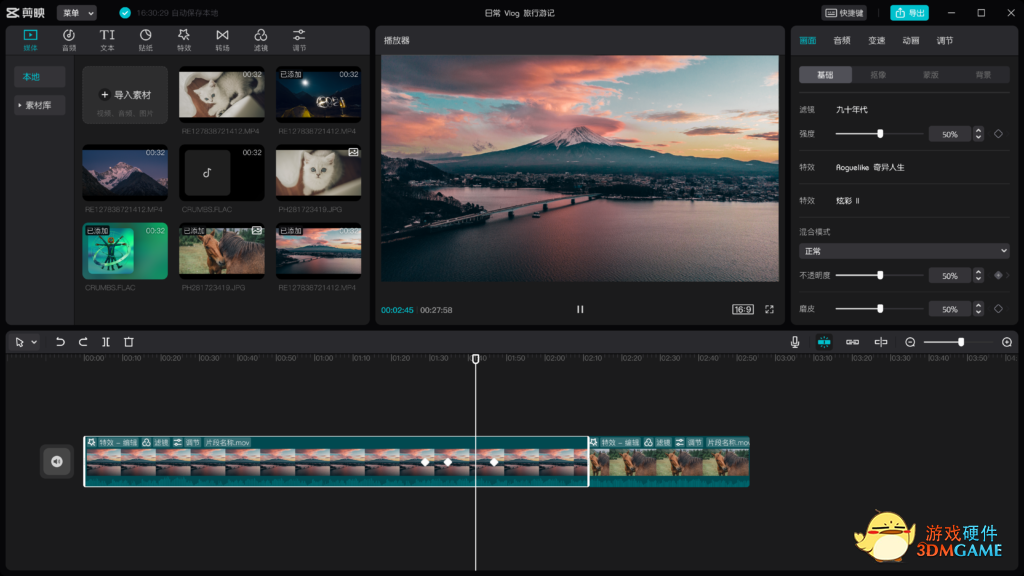Screen dimensions: 1024x576
Task: Click the 特效 effect star icon on horse clip
Action: click(x=594, y=442)
